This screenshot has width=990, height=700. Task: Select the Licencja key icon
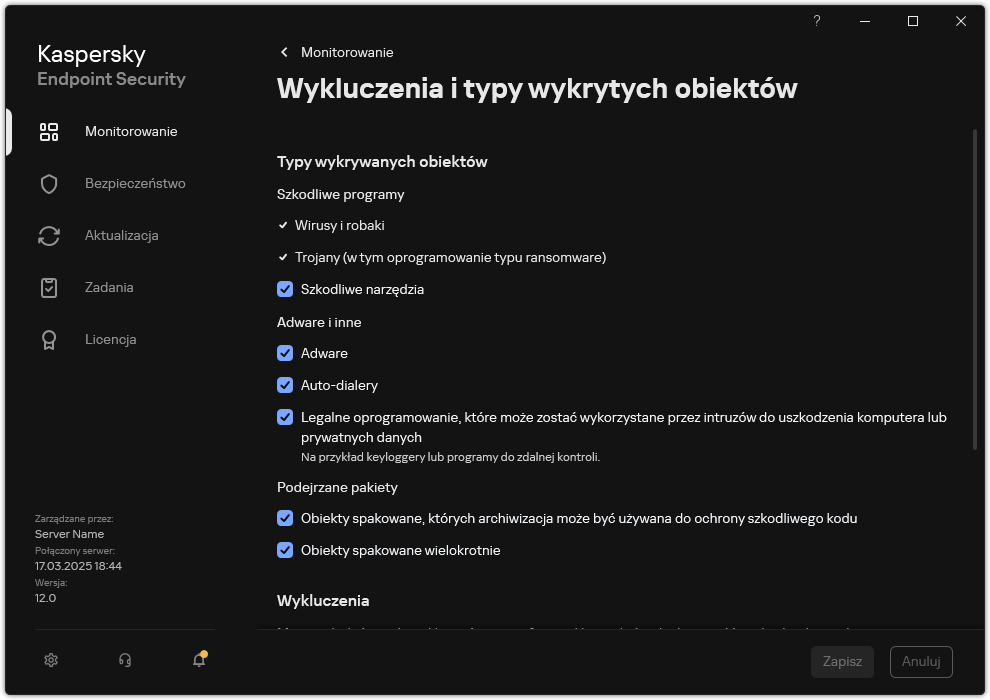tap(48, 339)
